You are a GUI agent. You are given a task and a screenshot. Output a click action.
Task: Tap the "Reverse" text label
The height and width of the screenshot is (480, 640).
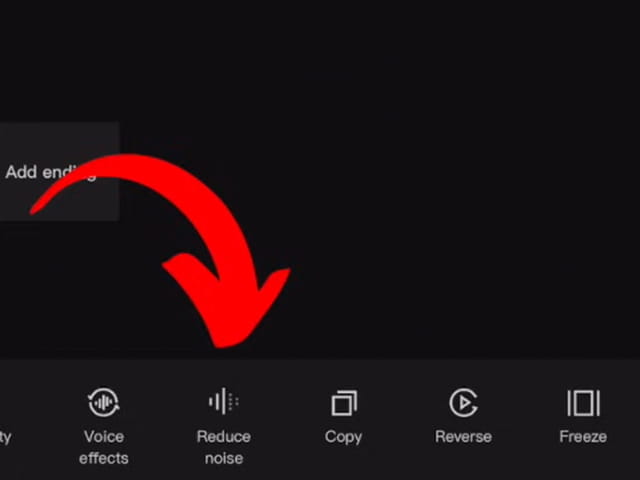(x=463, y=437)
